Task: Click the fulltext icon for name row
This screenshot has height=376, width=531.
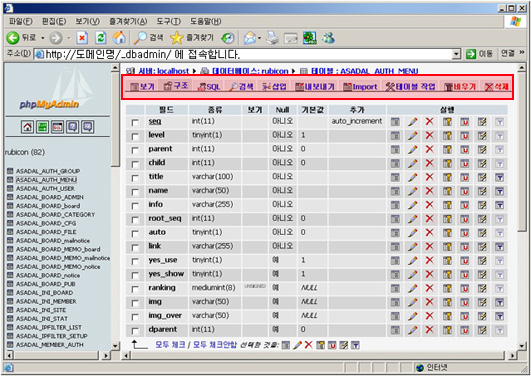Action: tap(500, 191)
